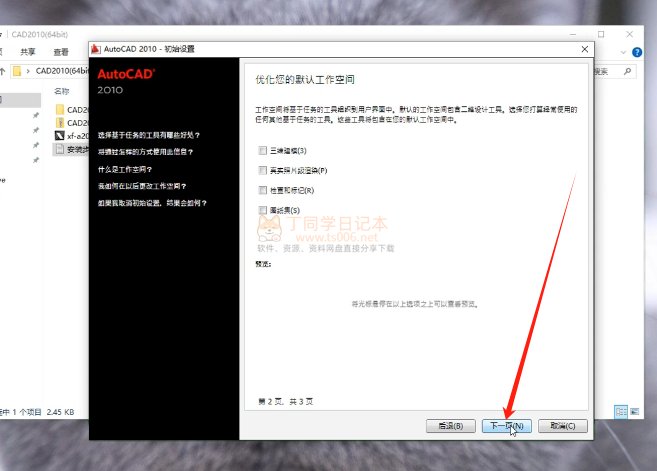Image resolution: width=657 pixels, height=471 pixels.
Task: Select the xf-a20 keygen file
Action: [72, 136]
